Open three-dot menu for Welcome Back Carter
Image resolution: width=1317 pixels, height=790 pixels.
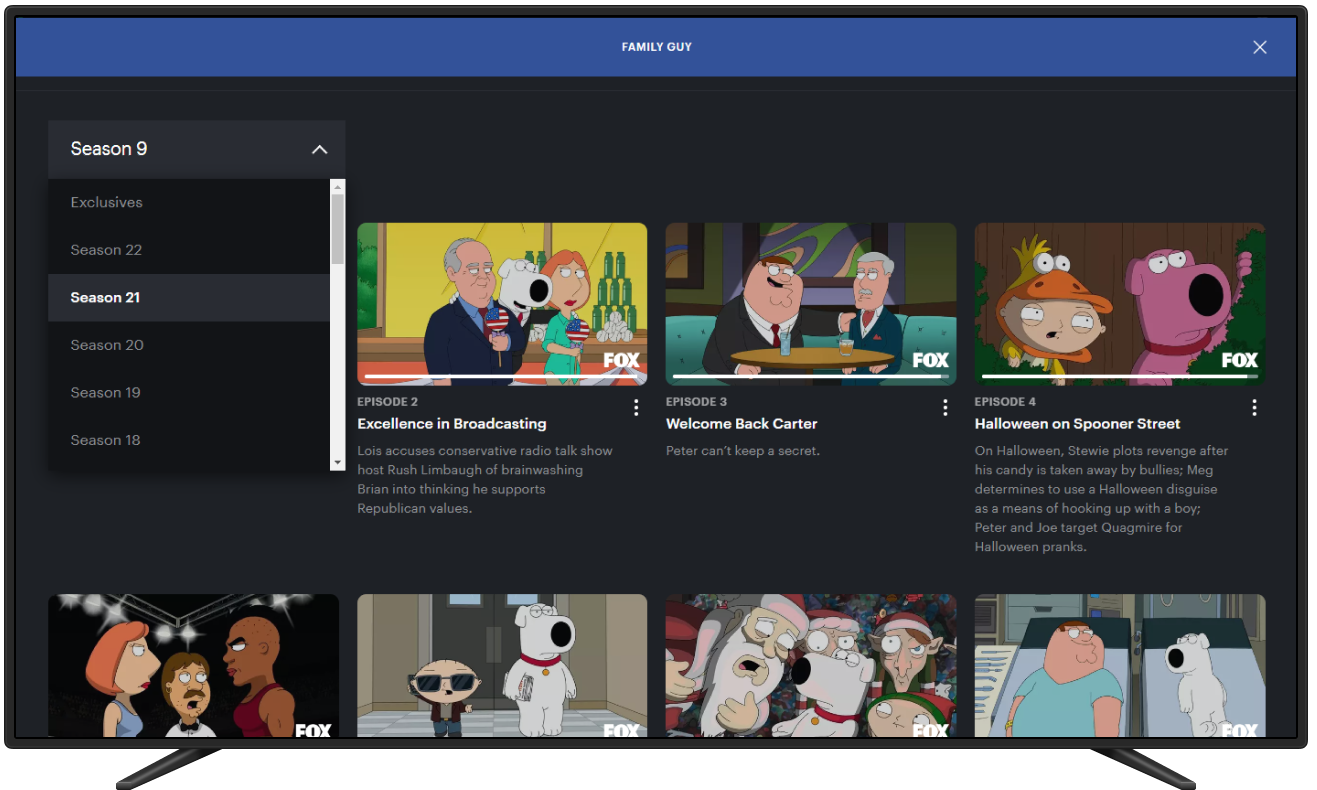point(945,407)
